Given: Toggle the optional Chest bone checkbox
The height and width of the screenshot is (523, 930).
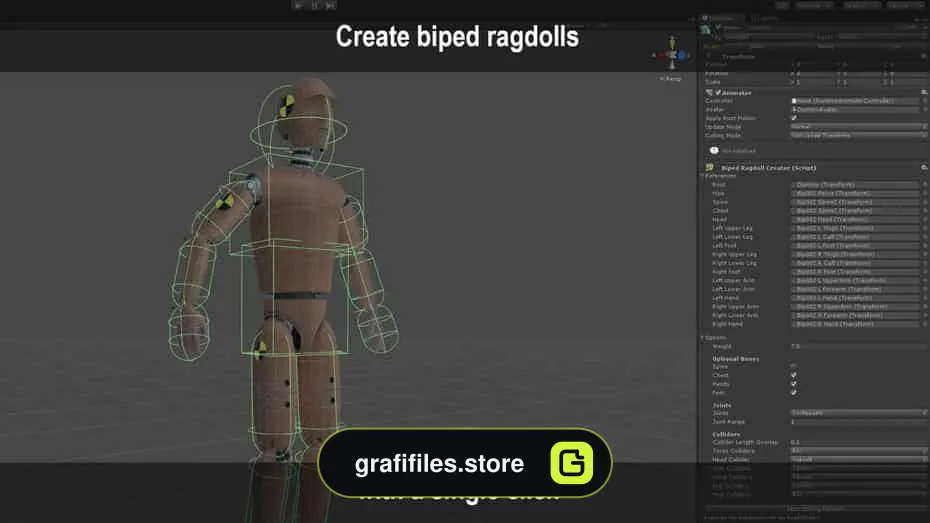Looking at the screenshot, I should pos(794,375).
